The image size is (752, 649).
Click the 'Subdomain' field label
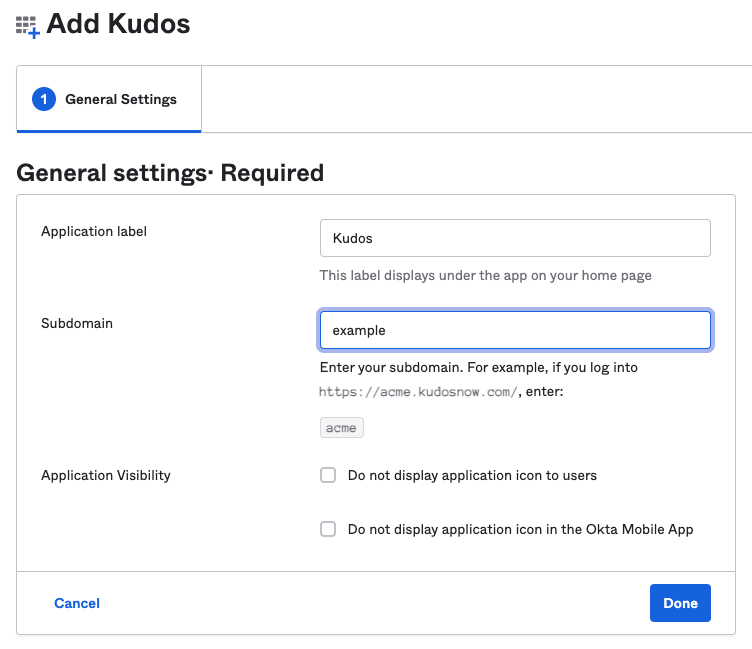[77, 323]
